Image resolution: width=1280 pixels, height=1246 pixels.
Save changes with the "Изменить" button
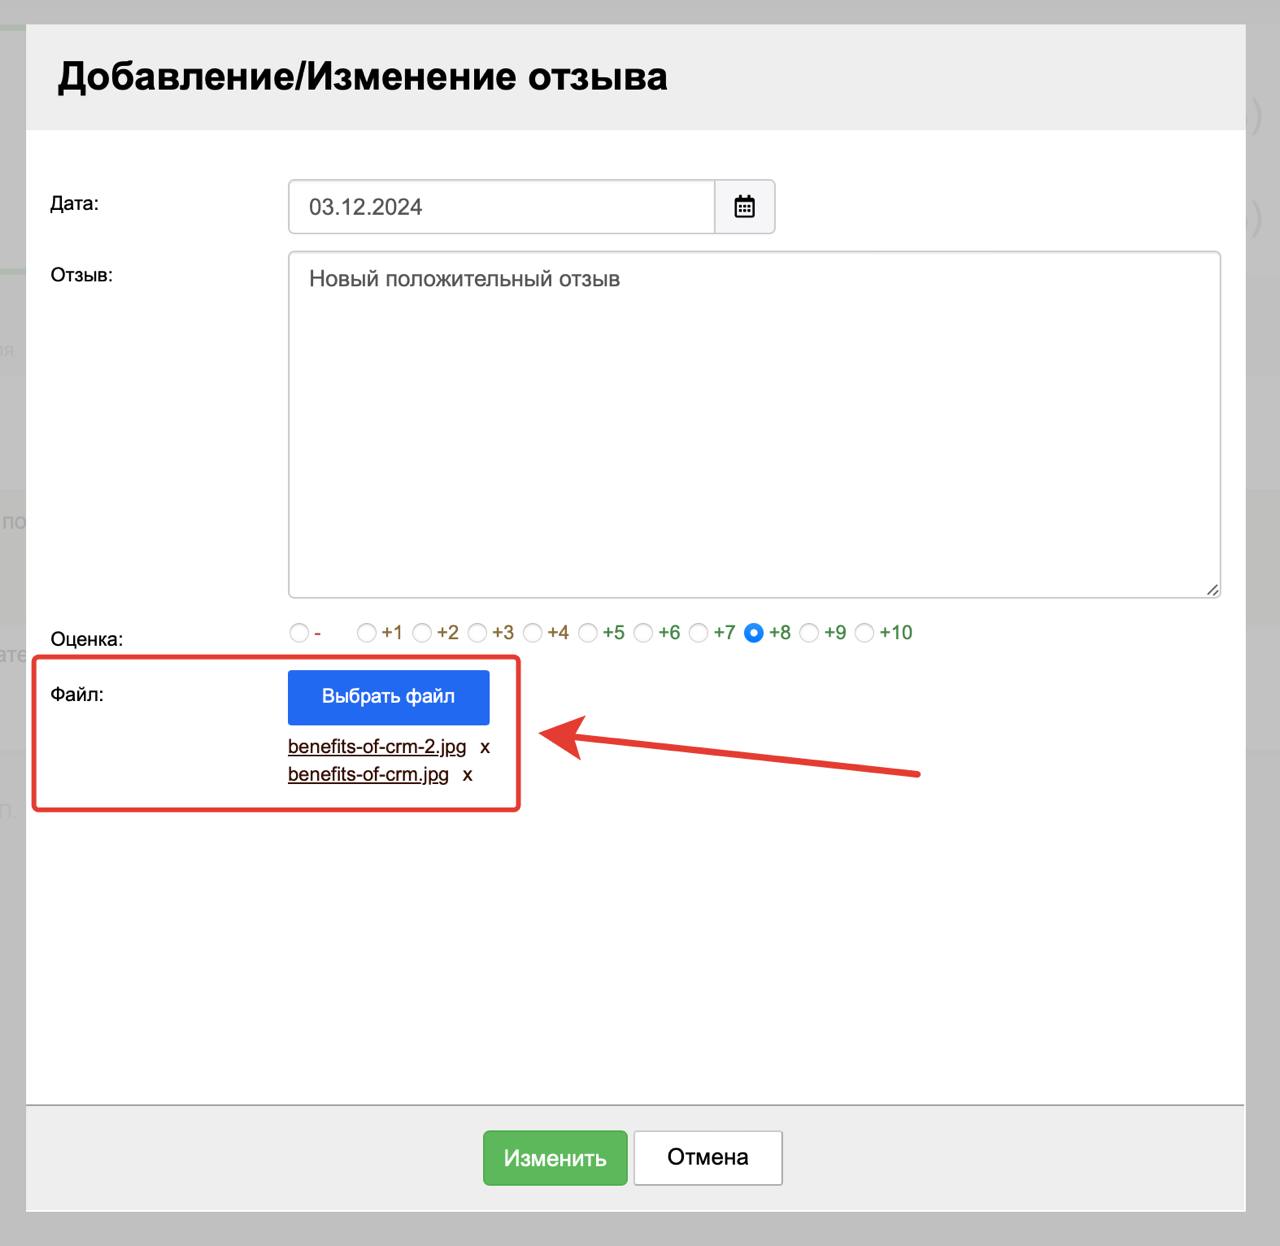click(555, 1158)
